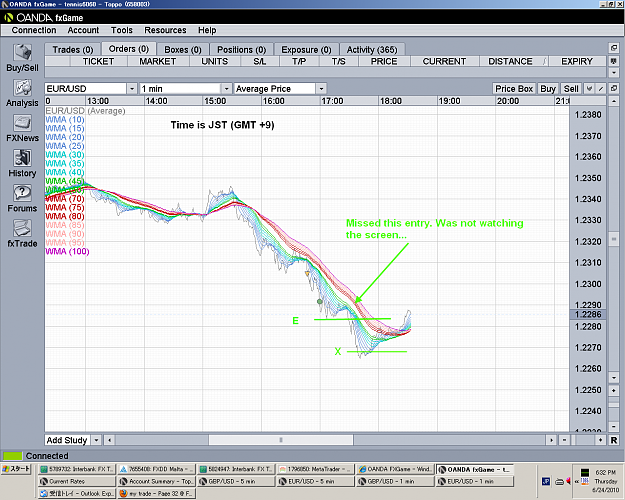This screenshot has width=625, height=500.
Task: Sort by the MARKET column header
Action: coord(158,61)
